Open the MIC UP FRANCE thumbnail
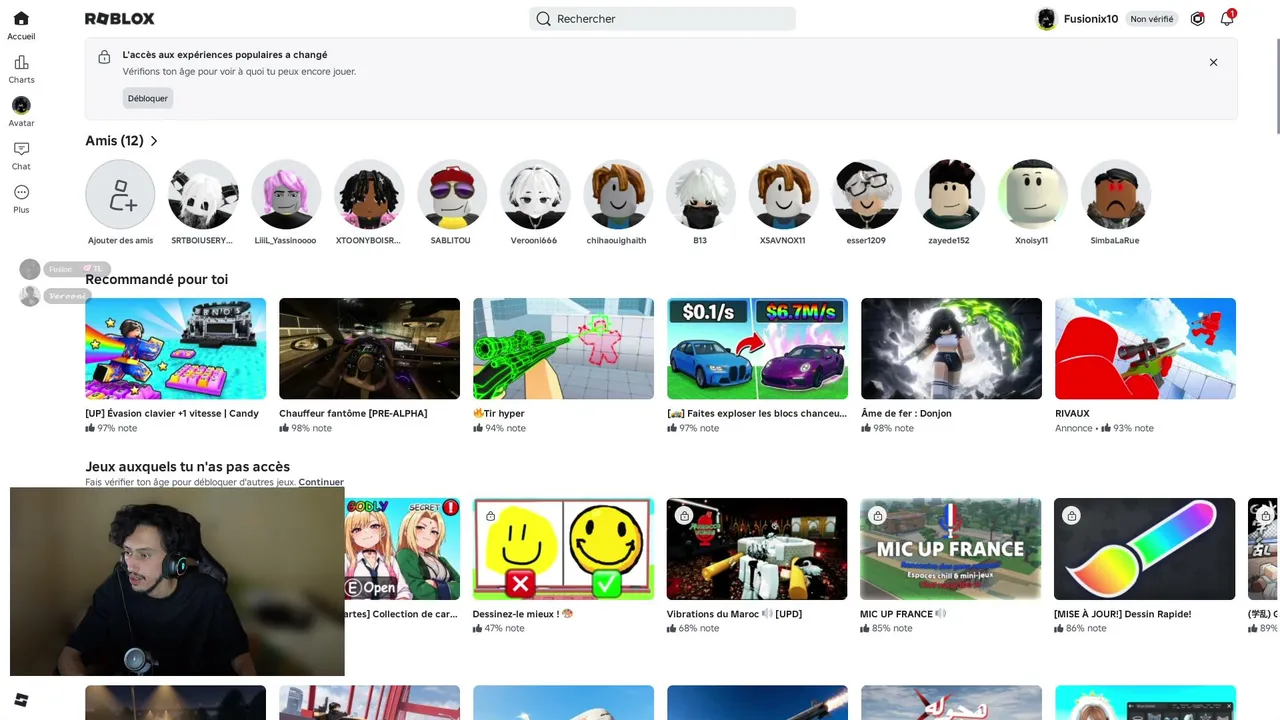Image resolution: width=1280 pixels, height=720 pixels. 951,549
